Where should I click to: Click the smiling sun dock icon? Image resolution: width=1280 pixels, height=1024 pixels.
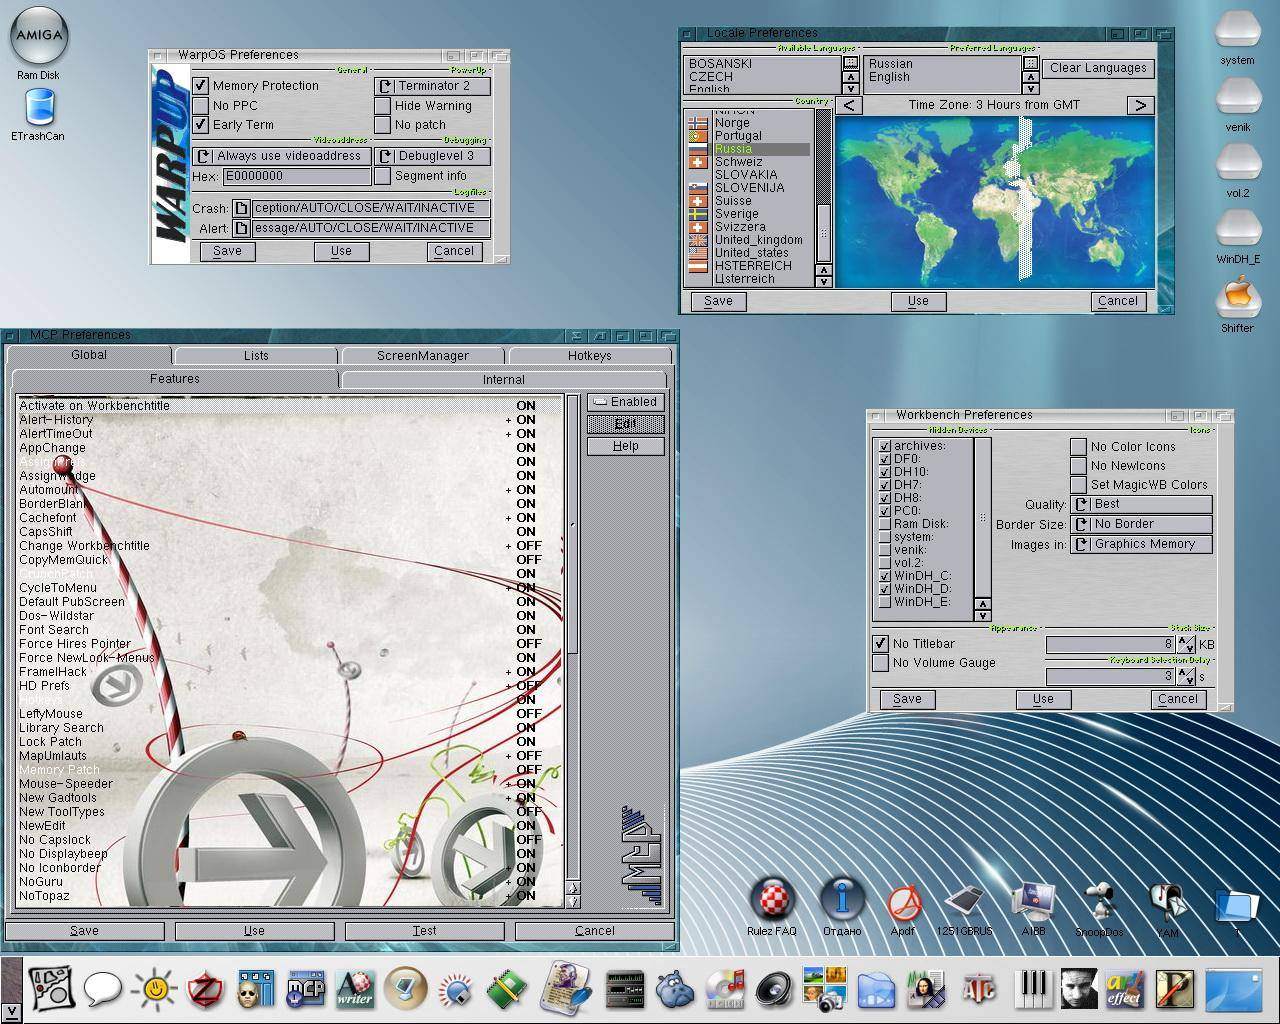154,990
